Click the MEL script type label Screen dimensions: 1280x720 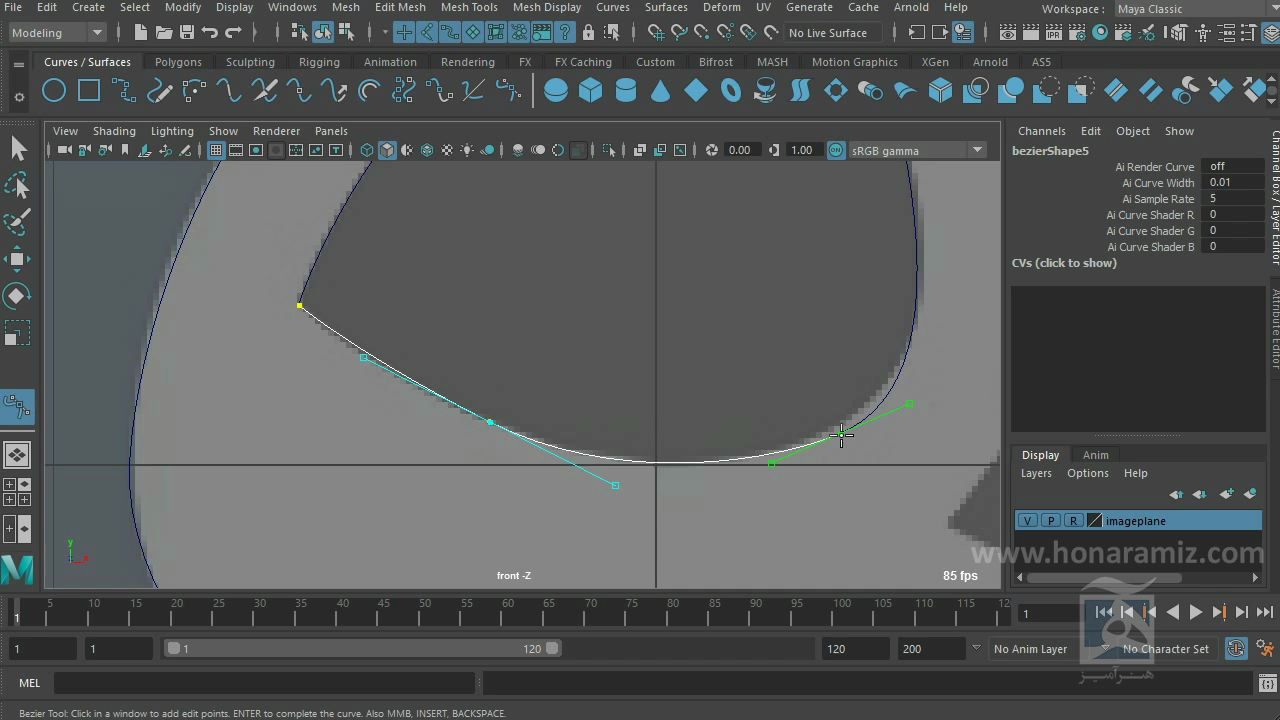[x=30, y=683]
